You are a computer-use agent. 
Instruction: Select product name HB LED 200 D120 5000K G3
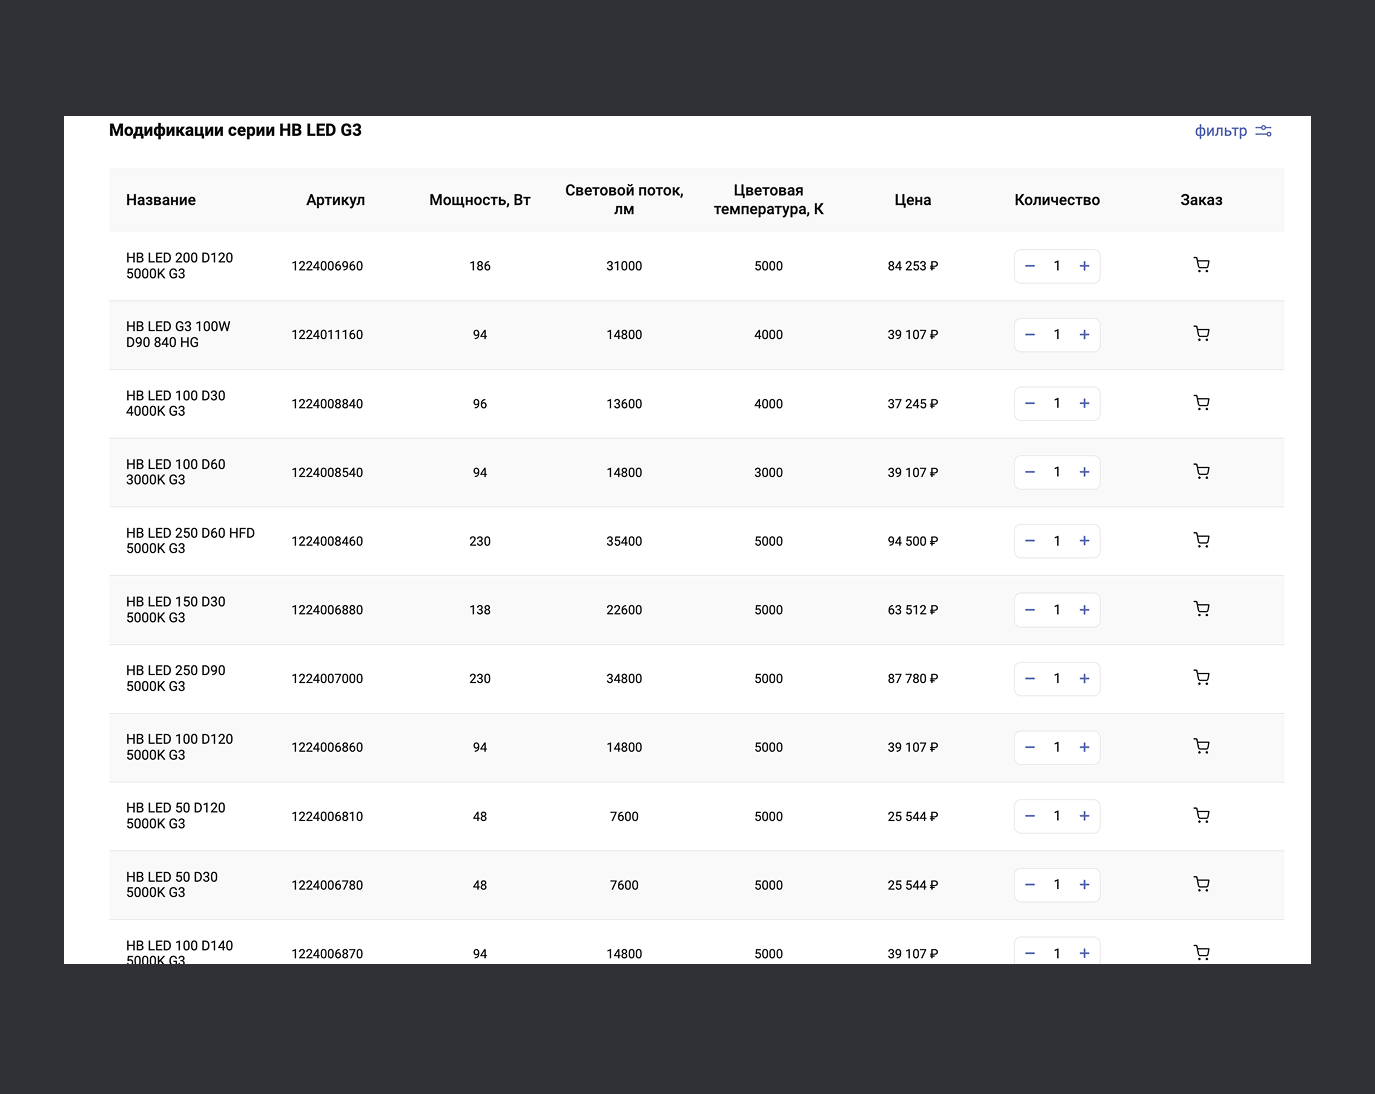(180, 266)
